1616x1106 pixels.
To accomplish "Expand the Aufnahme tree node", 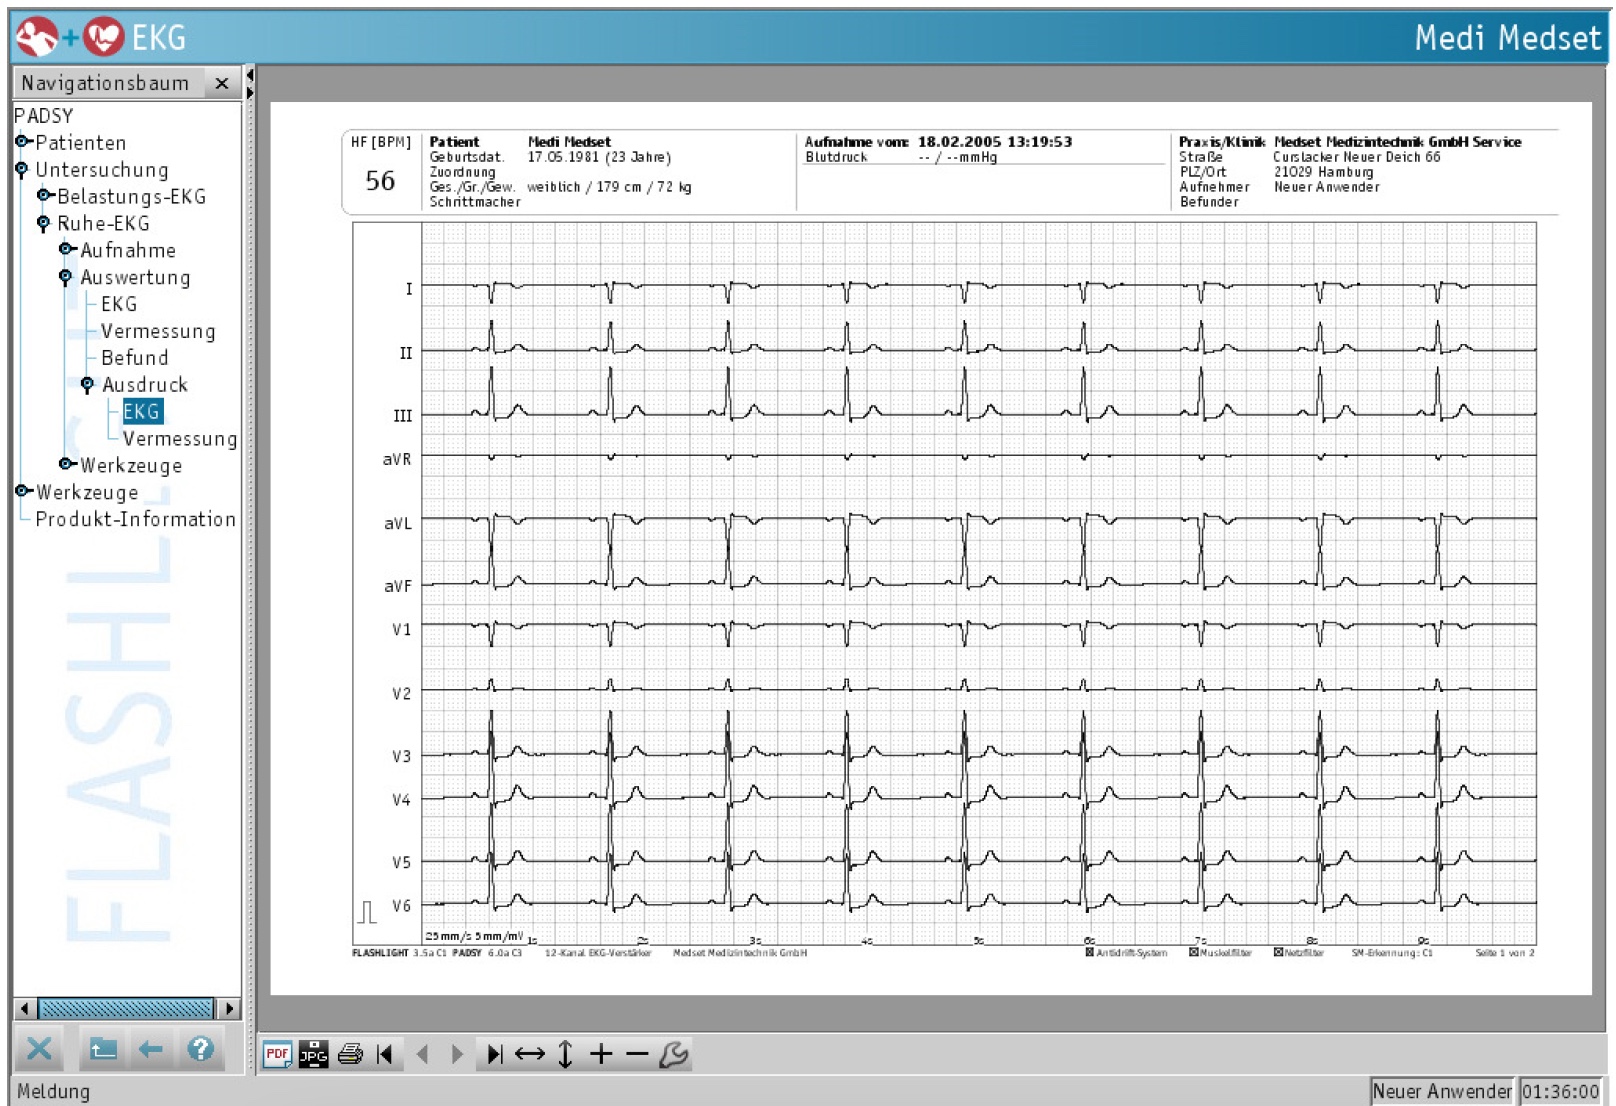I will tap(66, 249).
